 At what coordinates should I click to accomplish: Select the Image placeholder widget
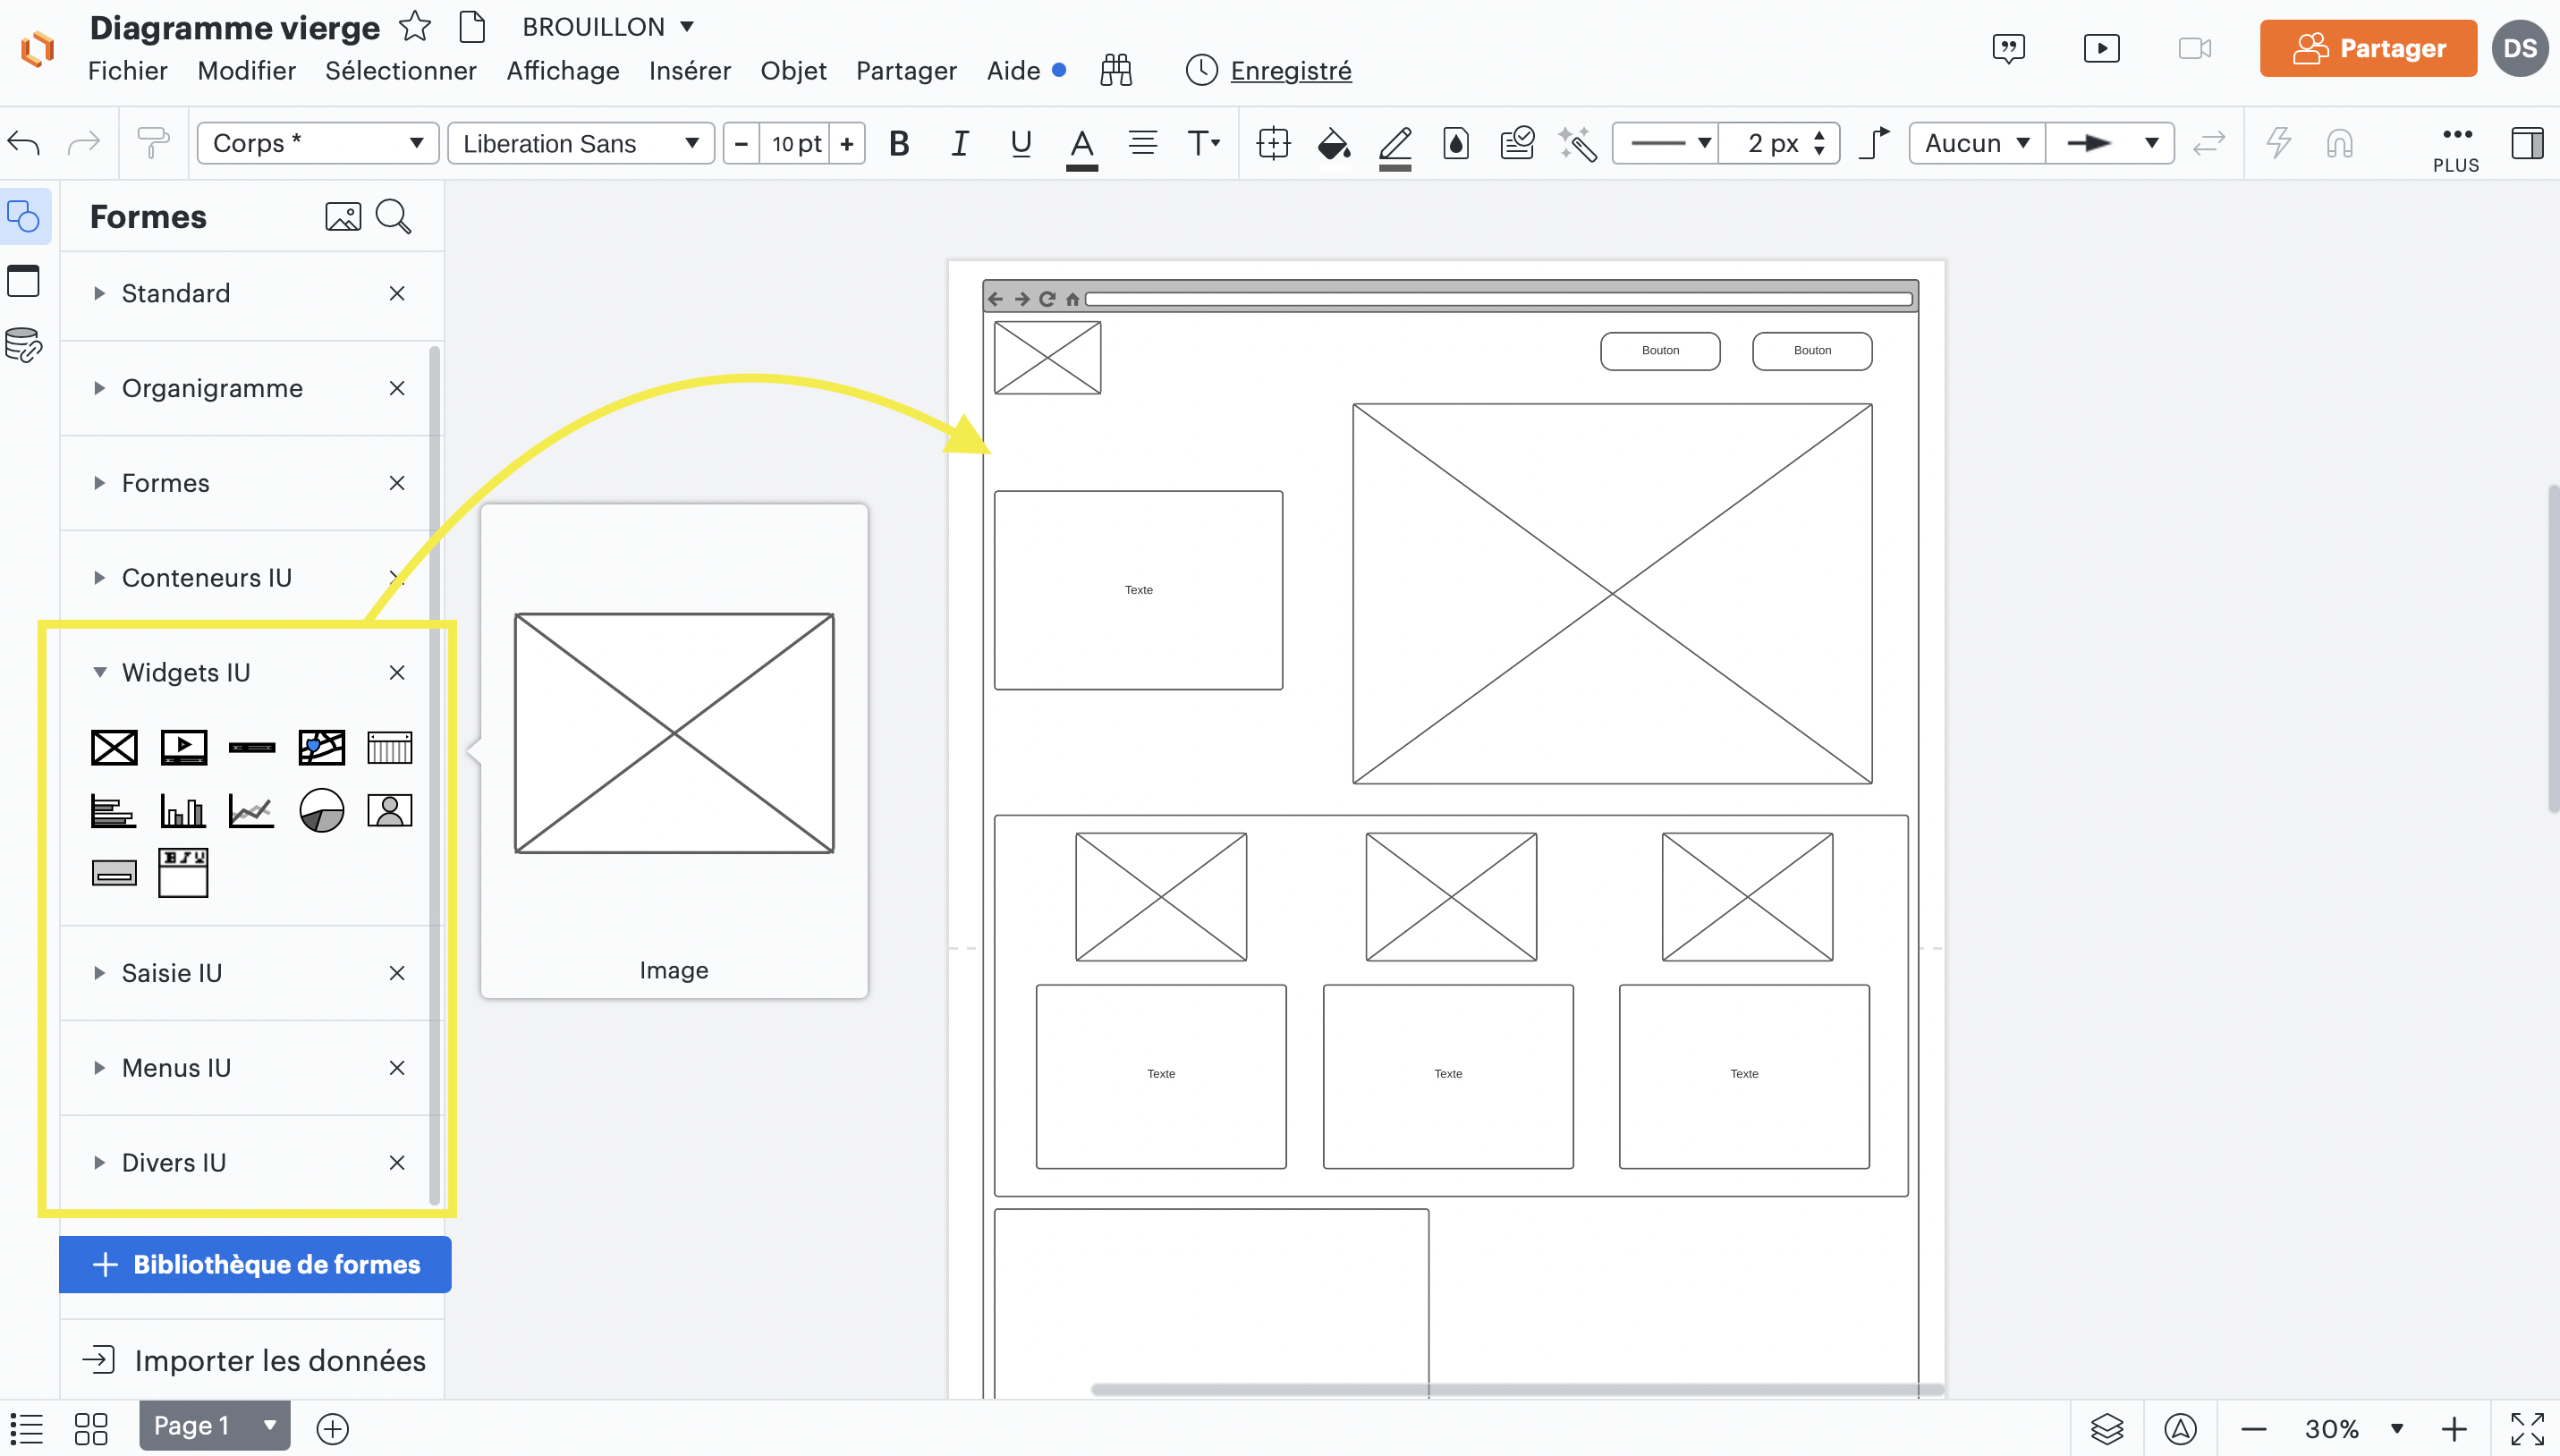tap(114, 748)
